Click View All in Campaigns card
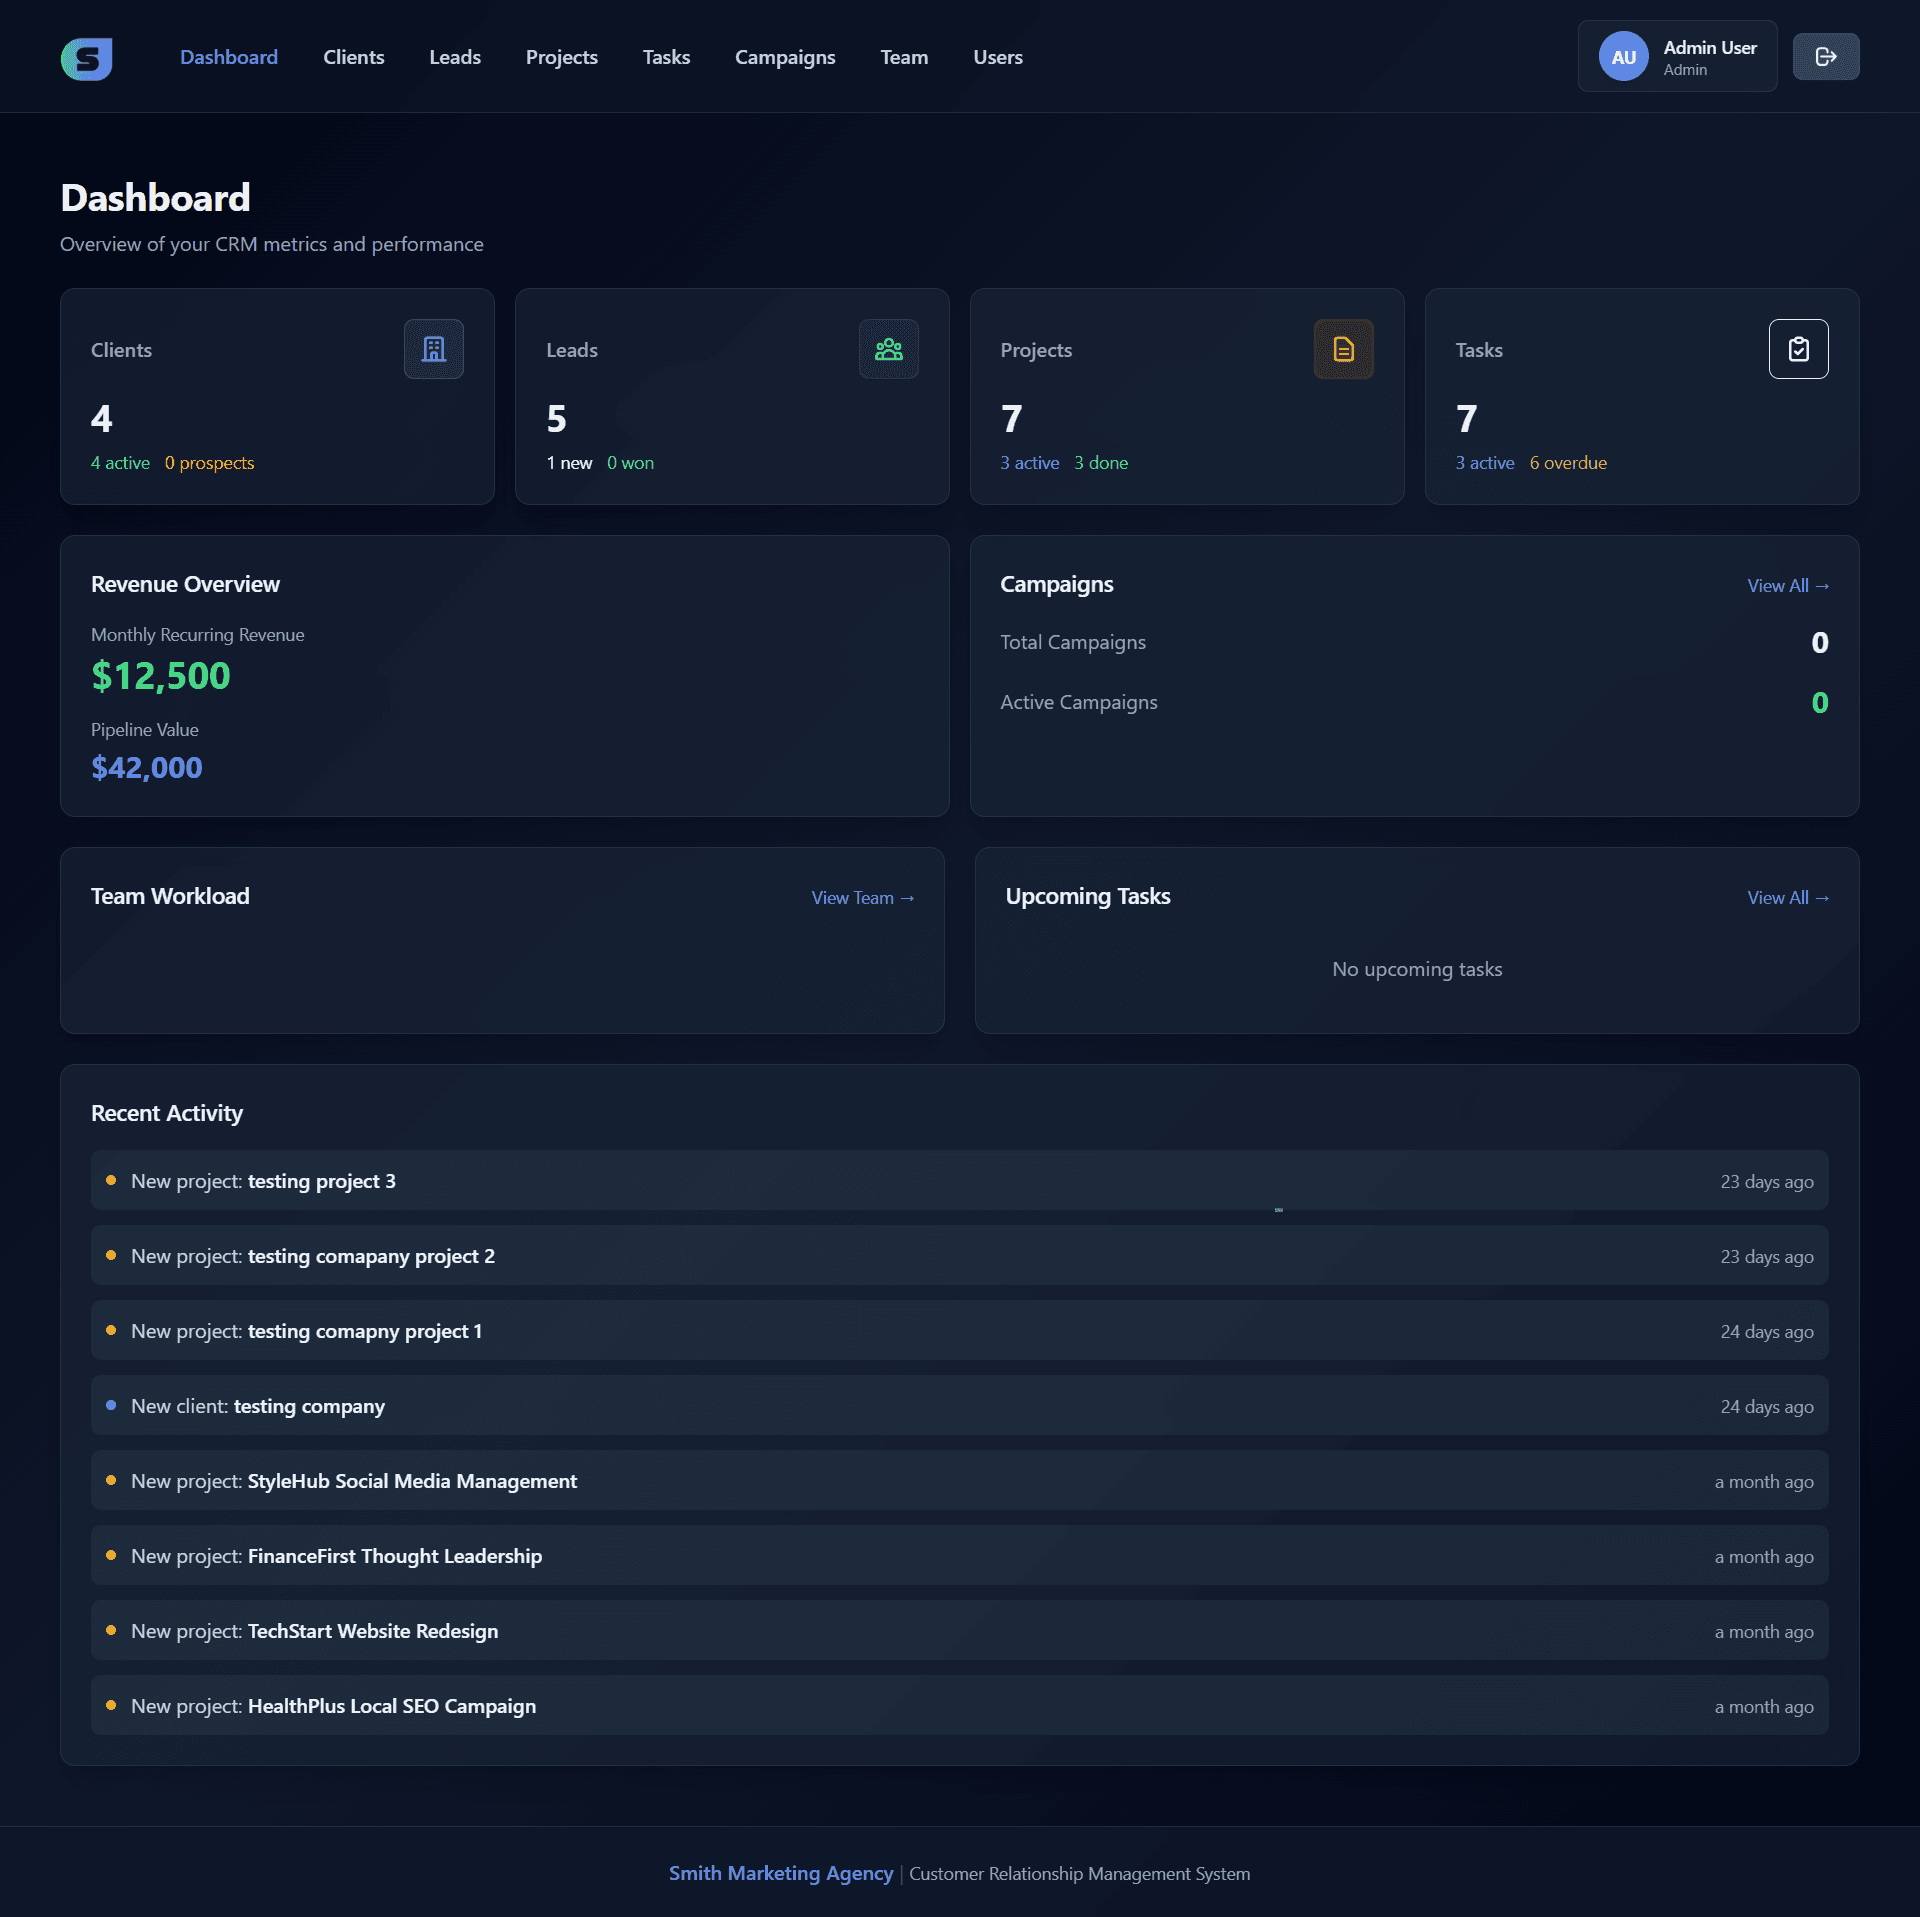1920x1917 pixels. click(1788, 585)
